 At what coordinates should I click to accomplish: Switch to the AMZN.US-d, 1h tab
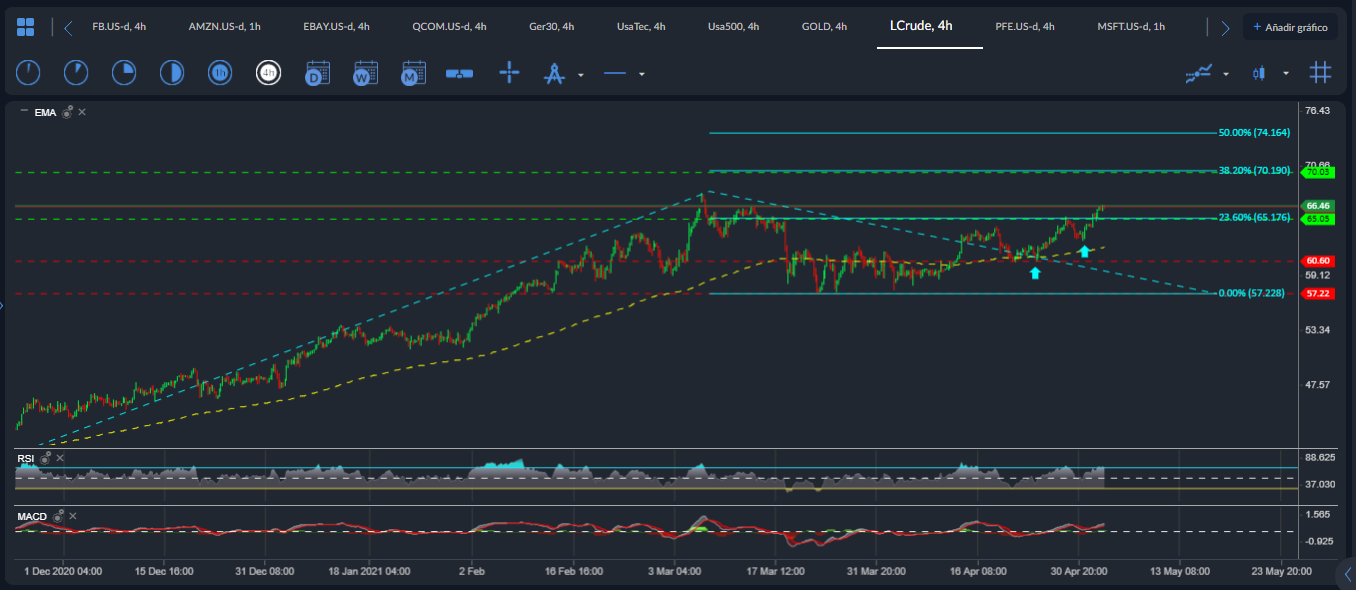pyautogui.click(x=225, y=27)
